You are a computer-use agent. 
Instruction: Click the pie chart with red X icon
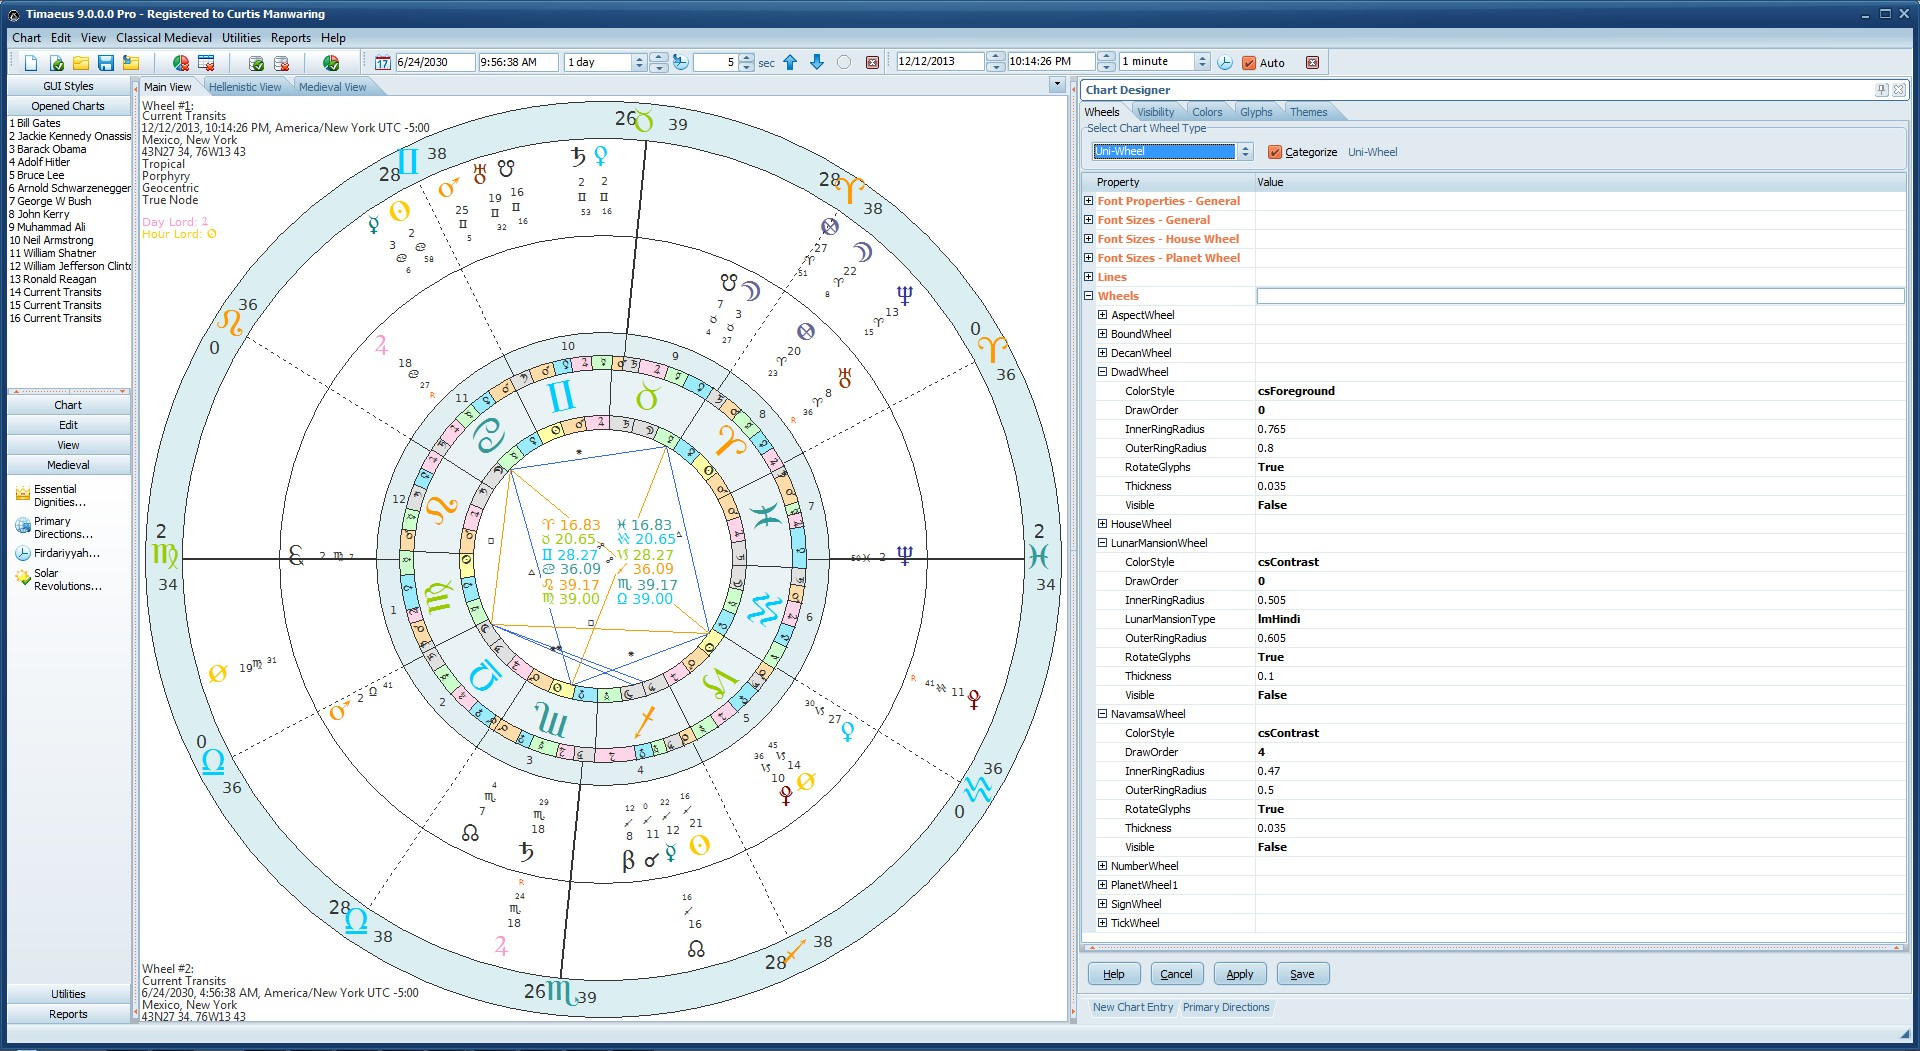[181, 63]
